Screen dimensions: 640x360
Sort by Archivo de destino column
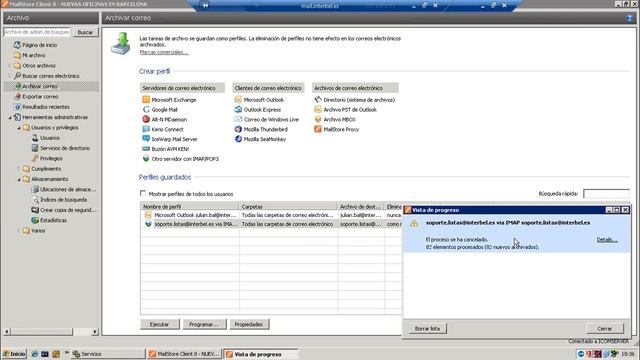point(361,207)
